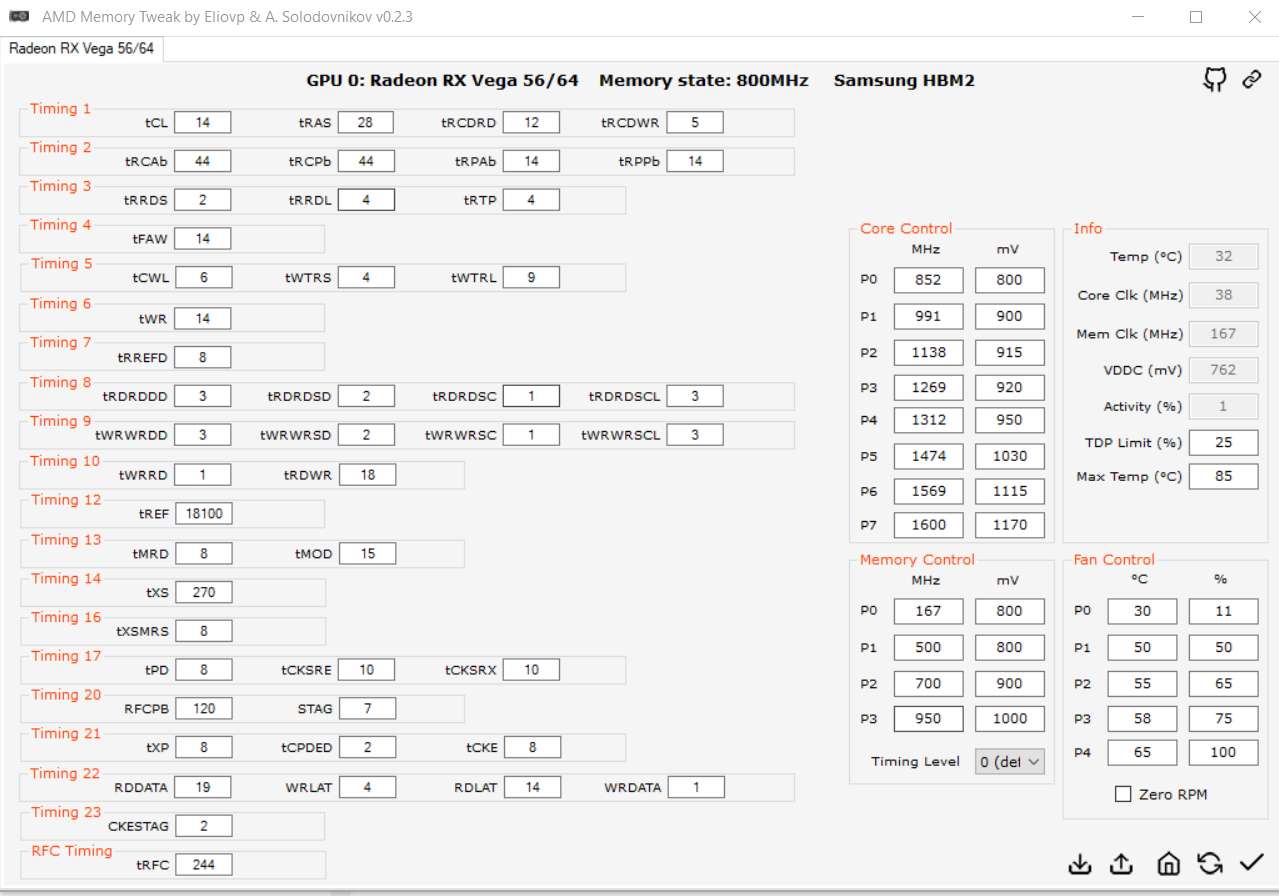The width and height of the screenshot is (1279, 896).
Task: Click Memory P2 mV field 900
Action: (1010, 684)
